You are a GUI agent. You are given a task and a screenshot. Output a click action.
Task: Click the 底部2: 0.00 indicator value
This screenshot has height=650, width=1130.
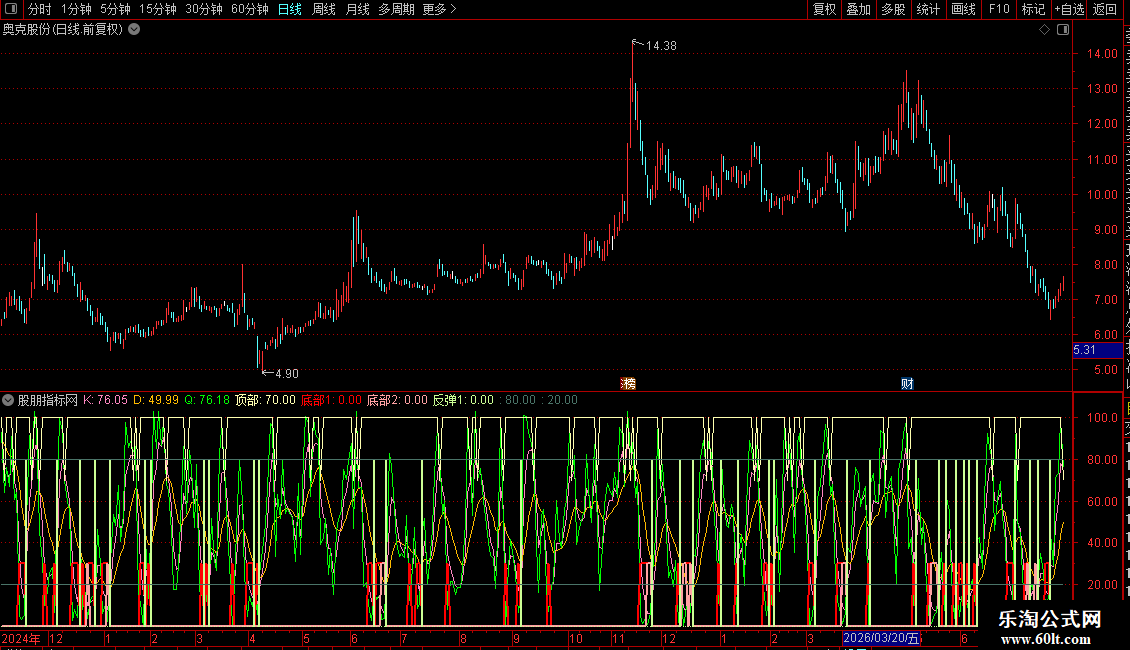[397, 400]
